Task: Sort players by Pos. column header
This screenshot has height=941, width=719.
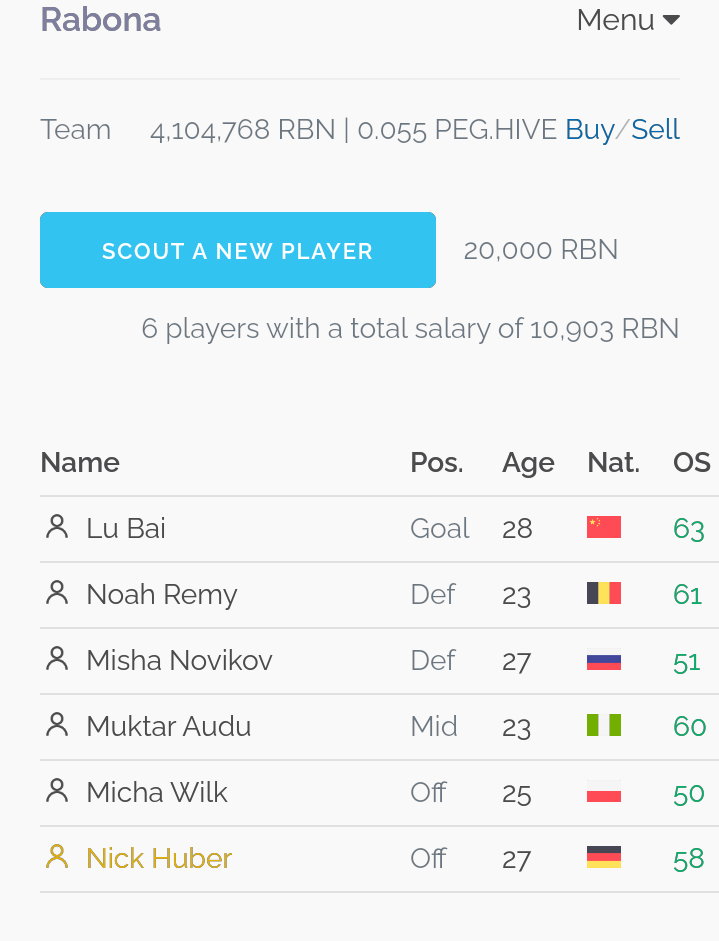Action: (437, 463)
